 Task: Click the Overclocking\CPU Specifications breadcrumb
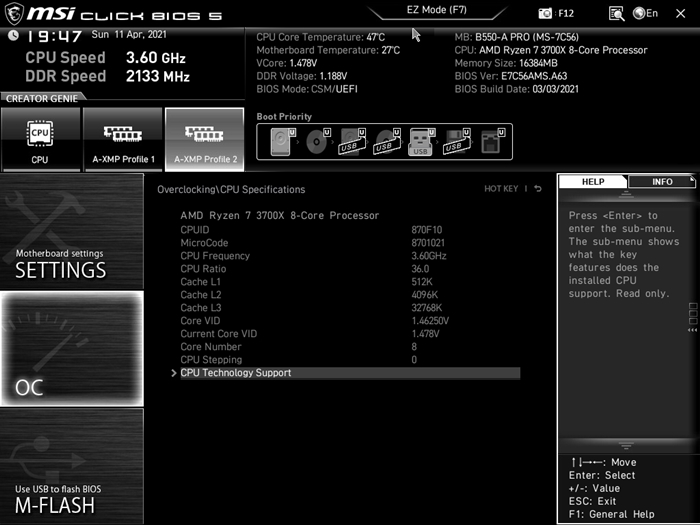[231, 189]
